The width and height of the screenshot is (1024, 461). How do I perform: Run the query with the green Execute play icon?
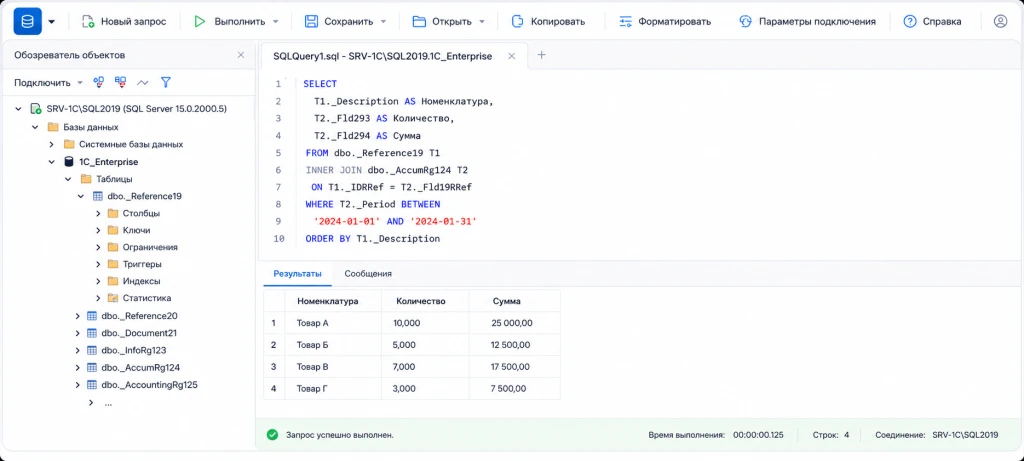pos(199,22)
